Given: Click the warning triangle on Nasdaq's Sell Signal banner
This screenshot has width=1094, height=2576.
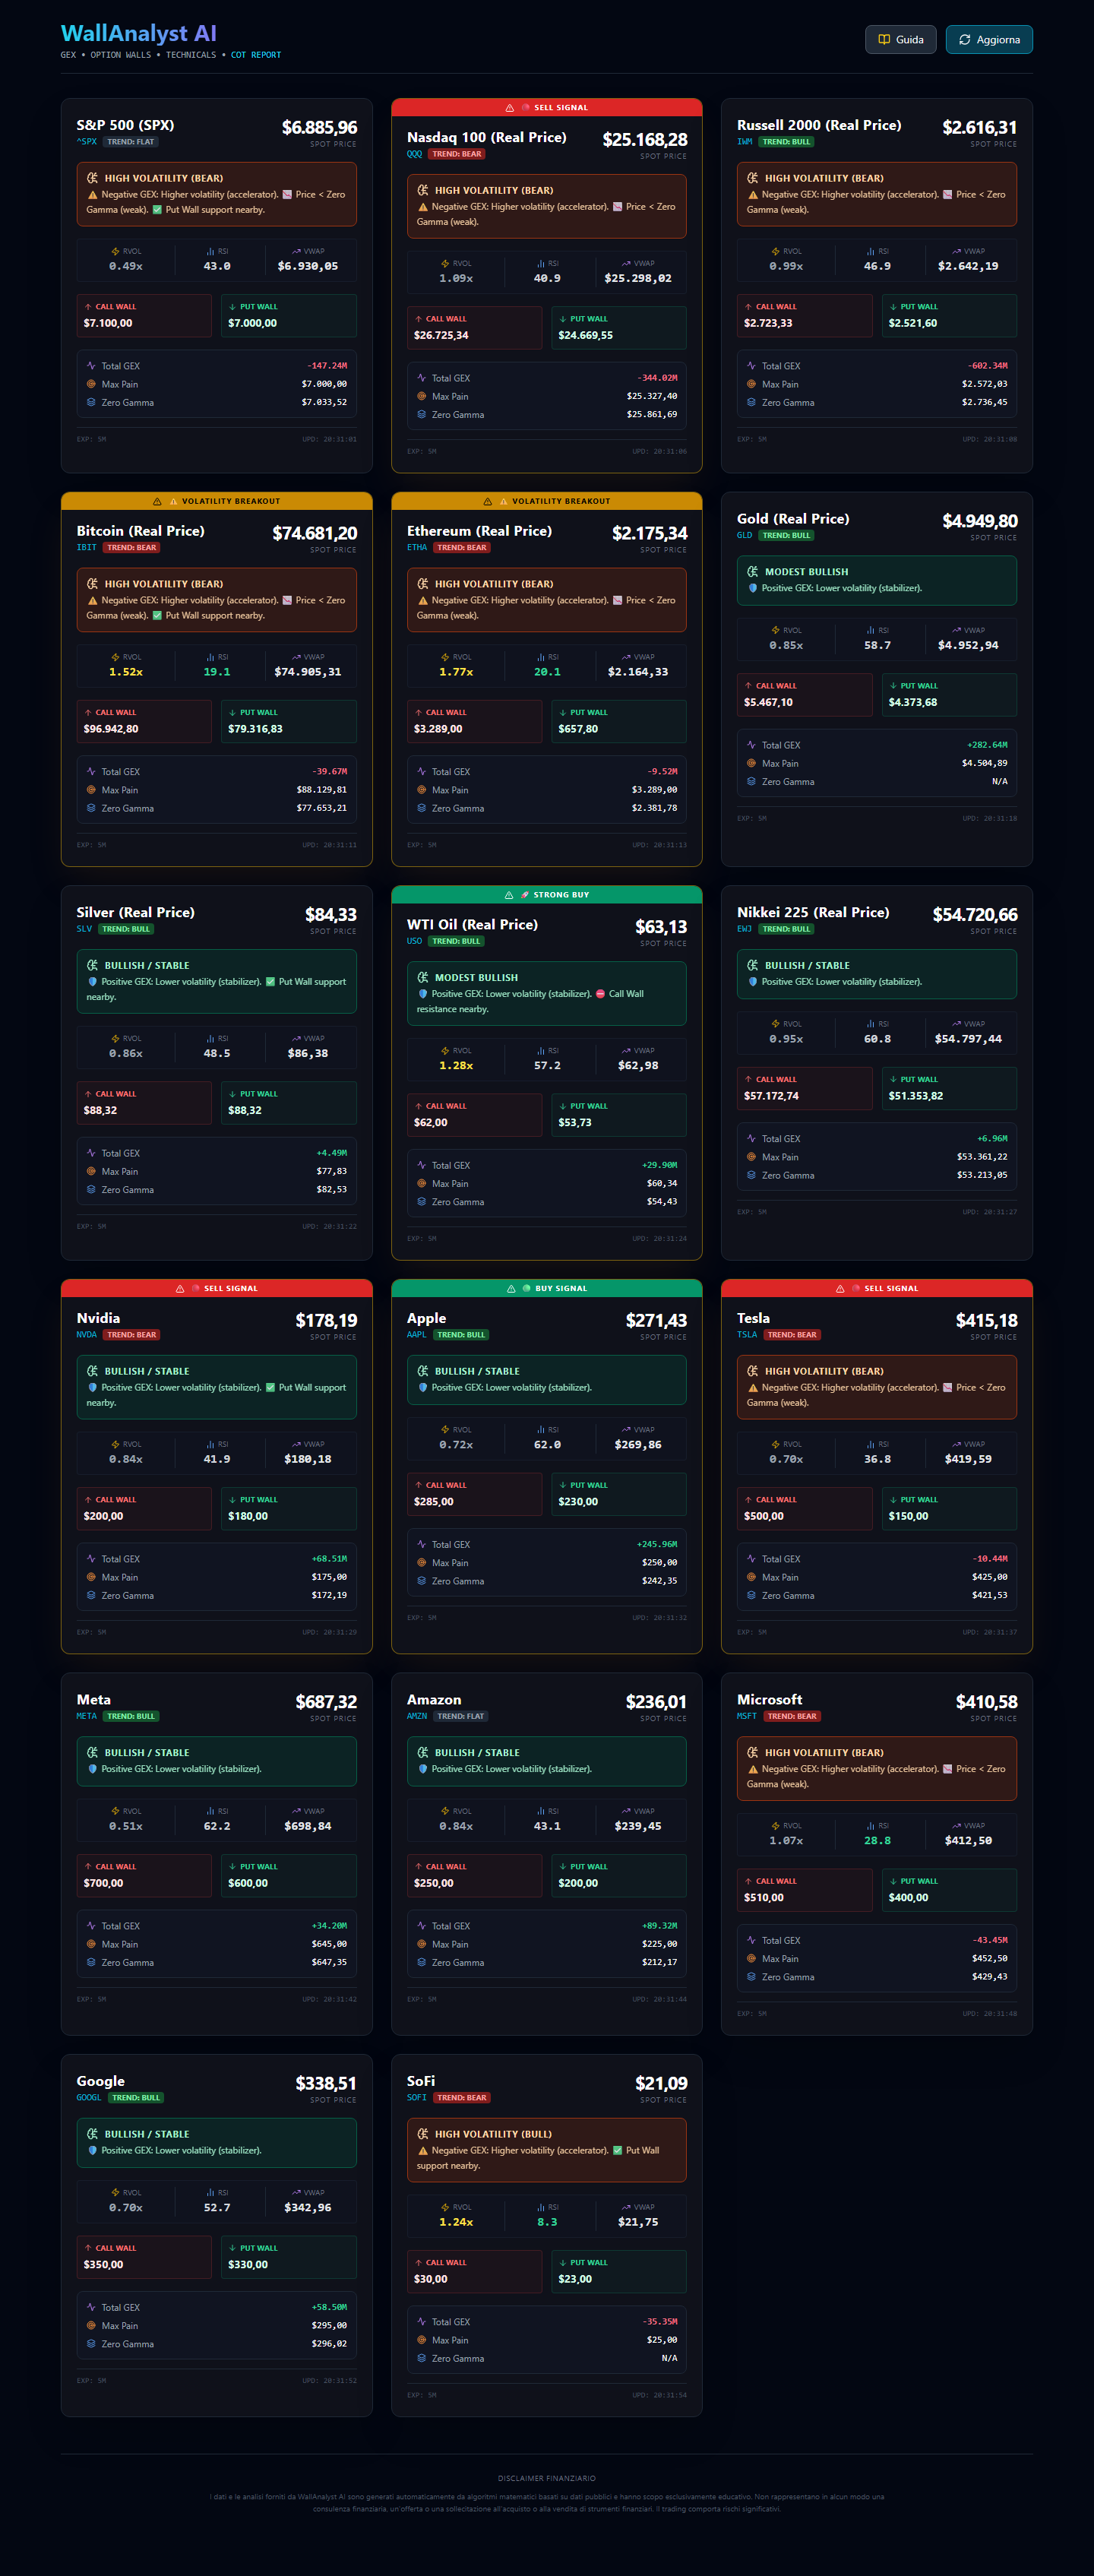Looking at the screenshot, I should point(510,108).
